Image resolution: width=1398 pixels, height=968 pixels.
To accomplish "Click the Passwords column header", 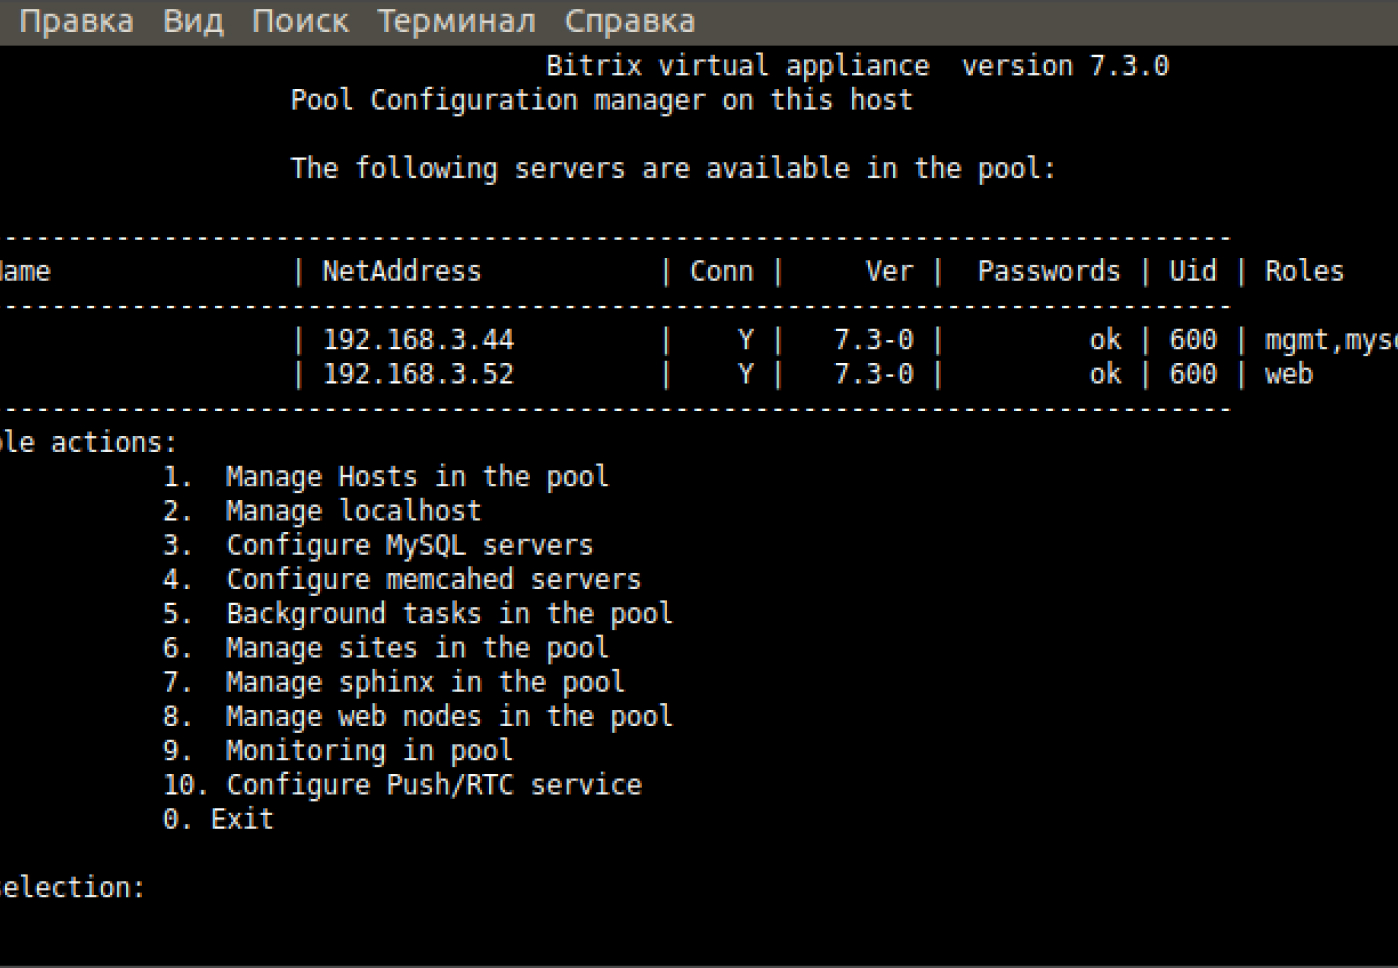I will pos(1048,271).
